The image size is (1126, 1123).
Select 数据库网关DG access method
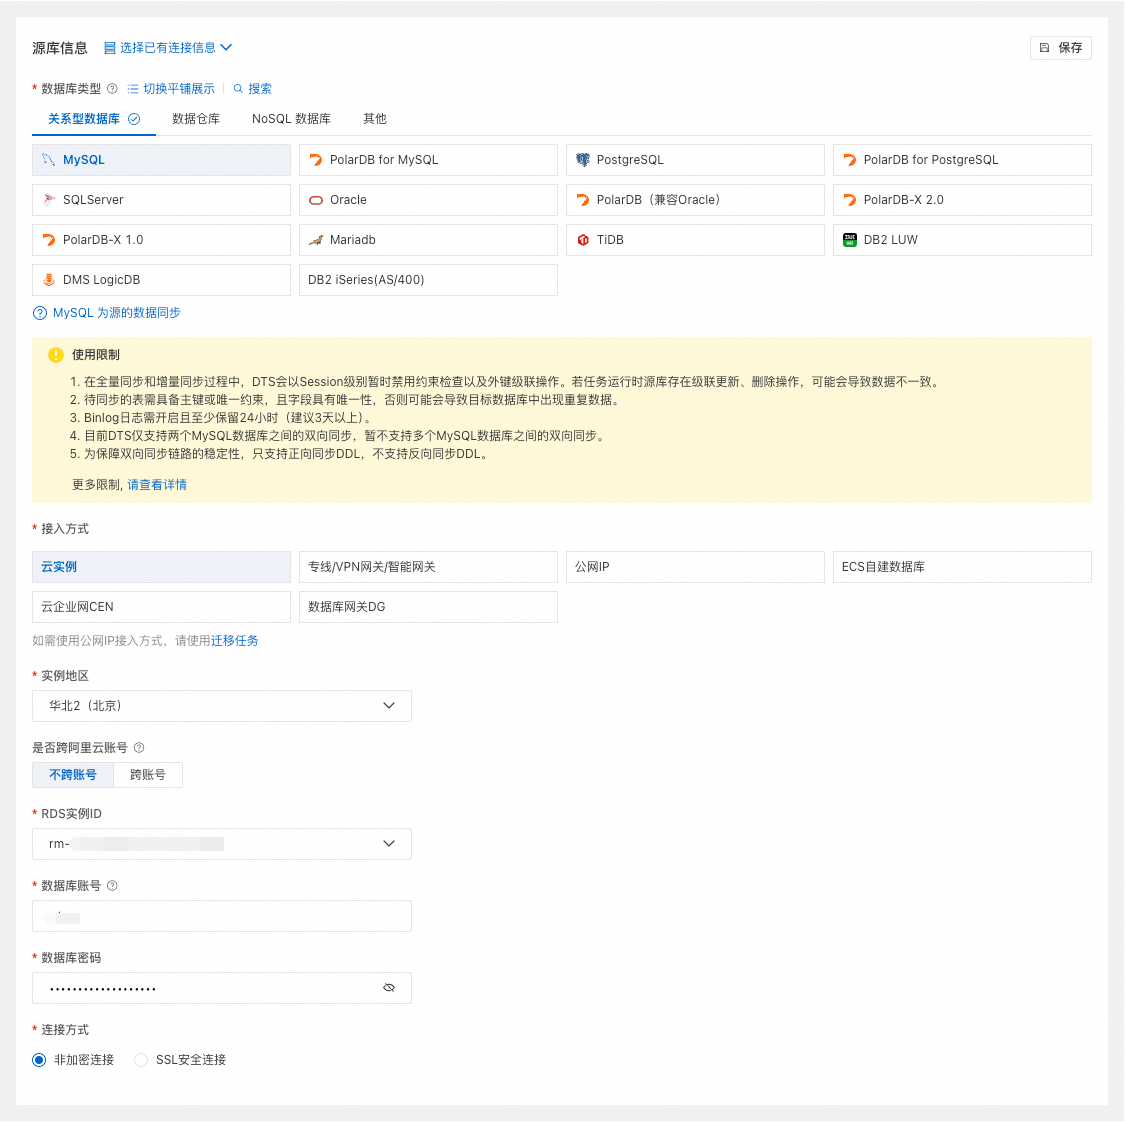point(428,607)
